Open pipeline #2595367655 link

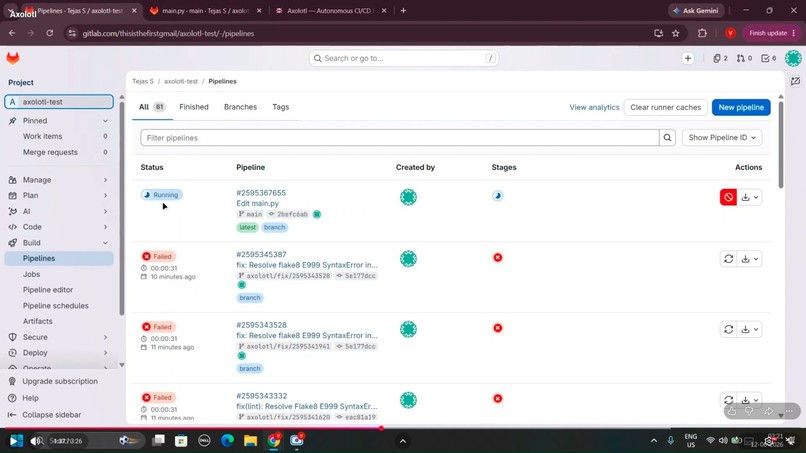(x=261, y=193)
